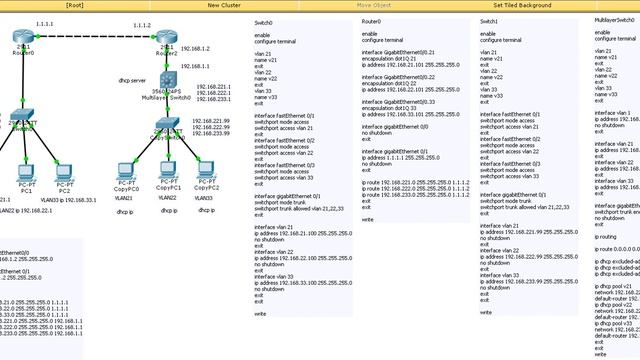Click 'ip route 192.168.221.0 255.255.255.0 1.1.1.2' line
The image size is (640, 360).
tap(416, 182)
